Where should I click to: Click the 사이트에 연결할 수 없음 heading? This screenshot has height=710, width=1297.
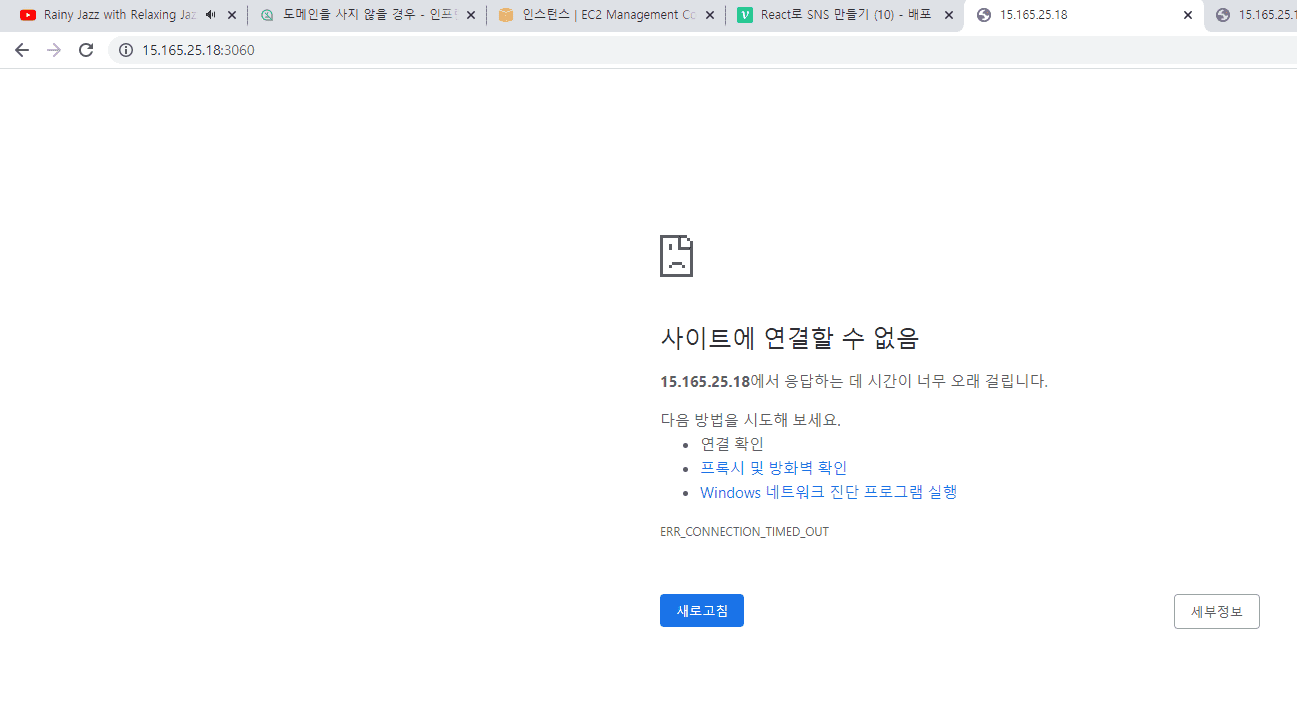pyautogui.click(x=789, y=338)
